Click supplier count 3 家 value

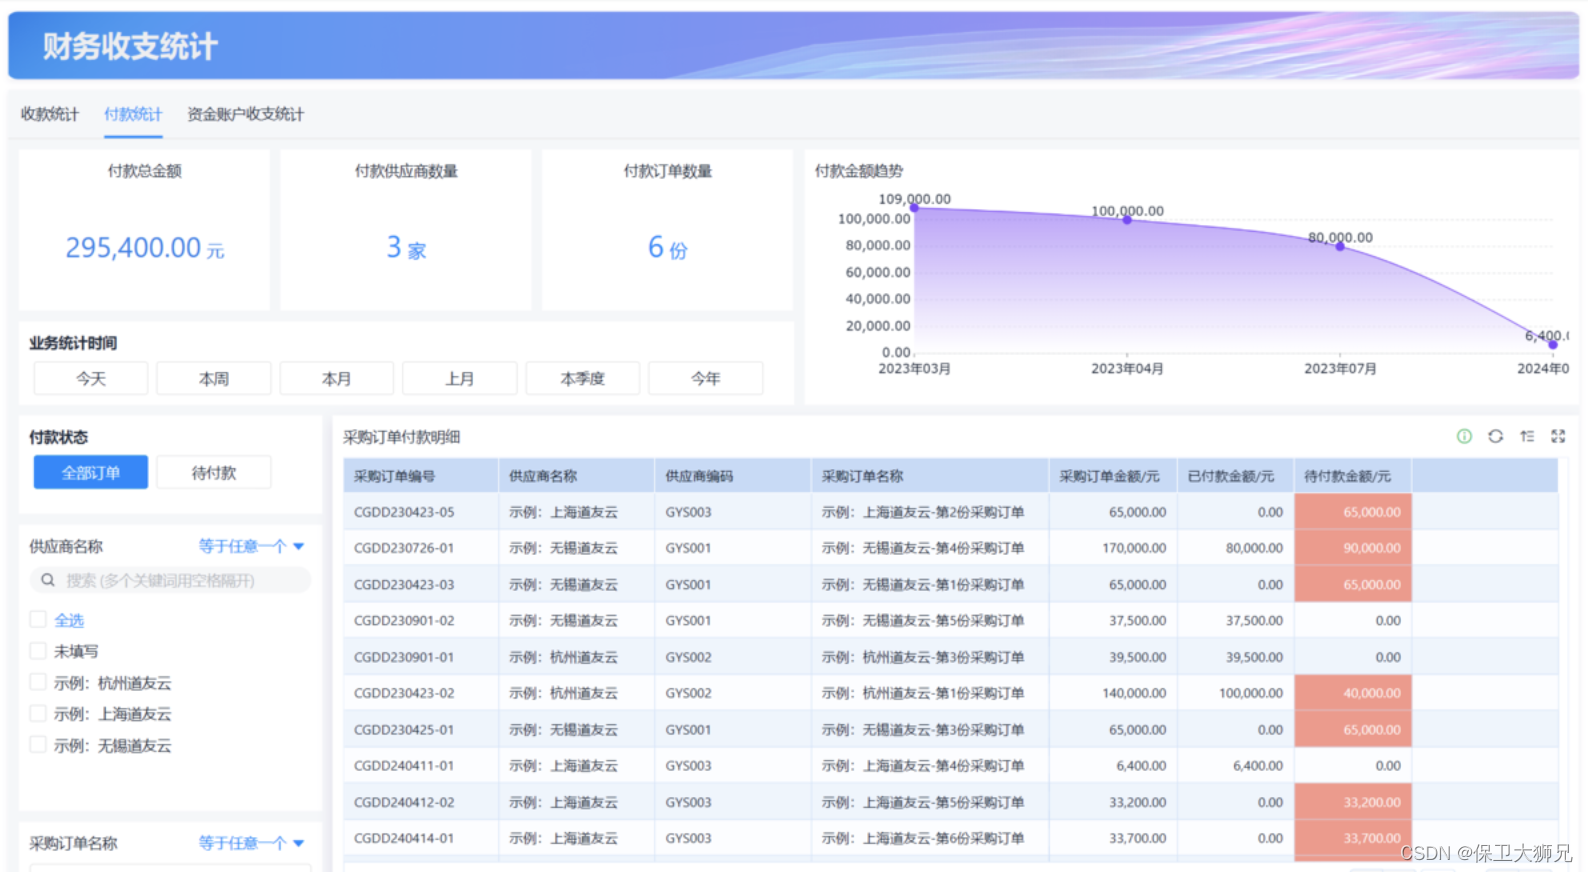click(406, 247)
